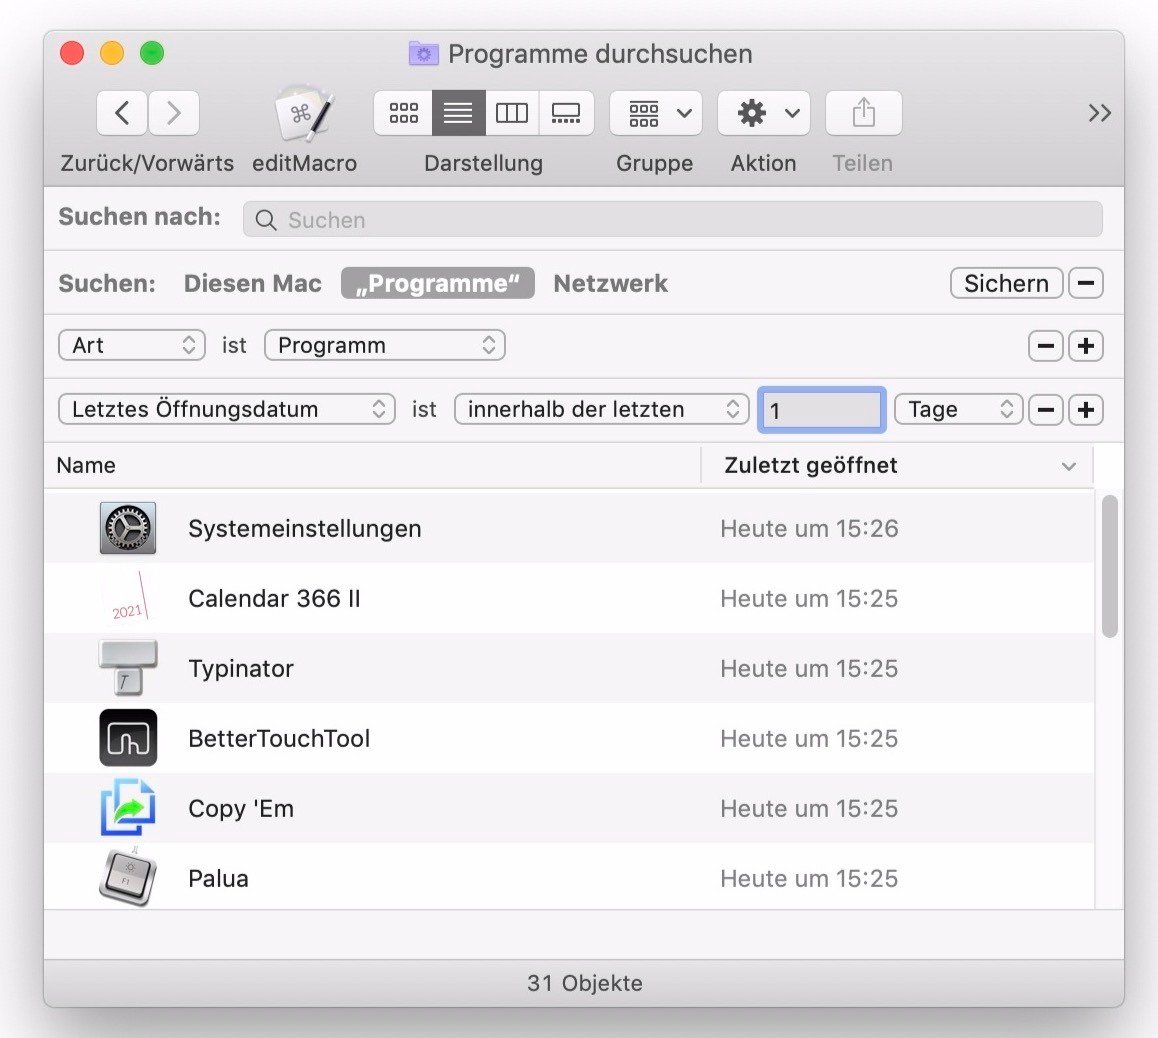The width and height of the screenshot is (1158, 1038).
Task: Click the date cell of Palua
Action: [809, 879]
